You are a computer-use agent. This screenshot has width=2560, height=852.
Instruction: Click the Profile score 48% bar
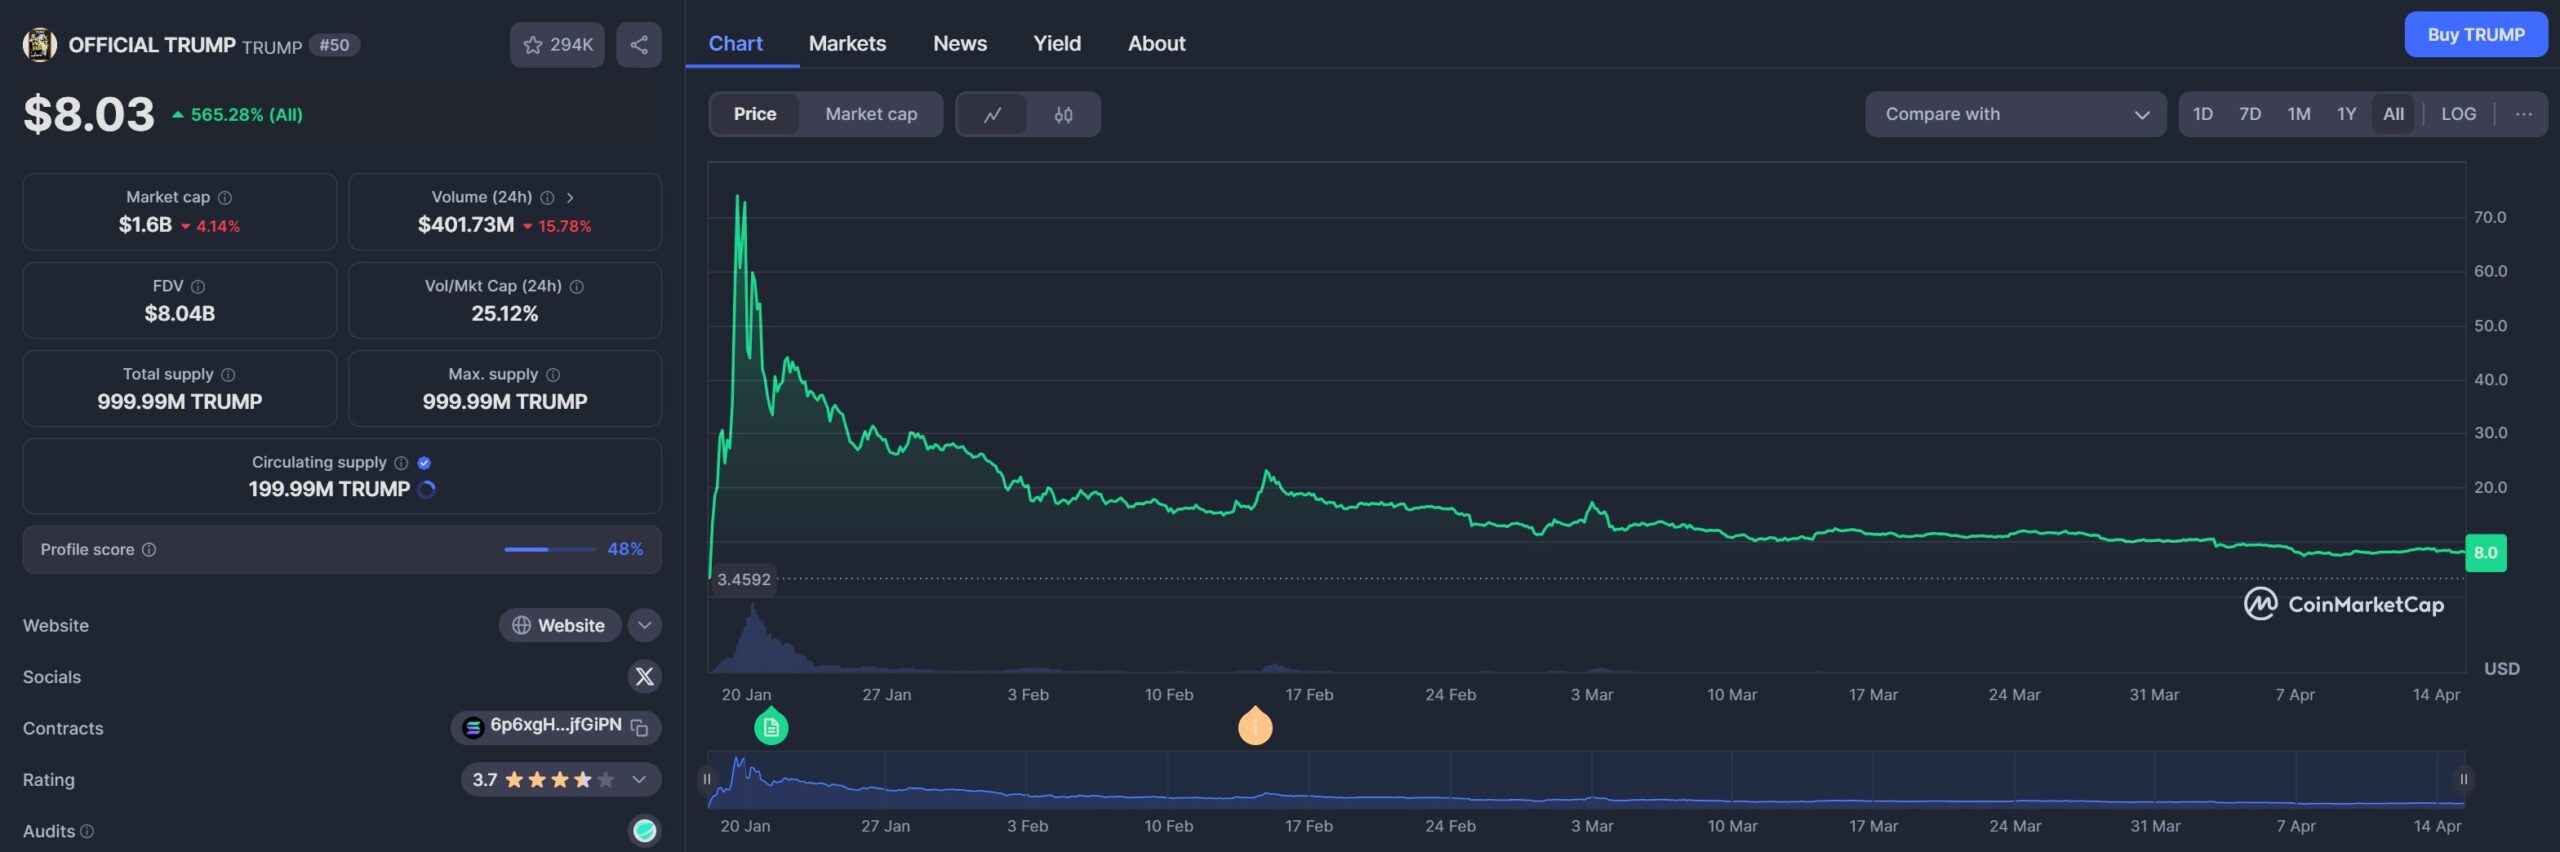(x=548, y=550)
